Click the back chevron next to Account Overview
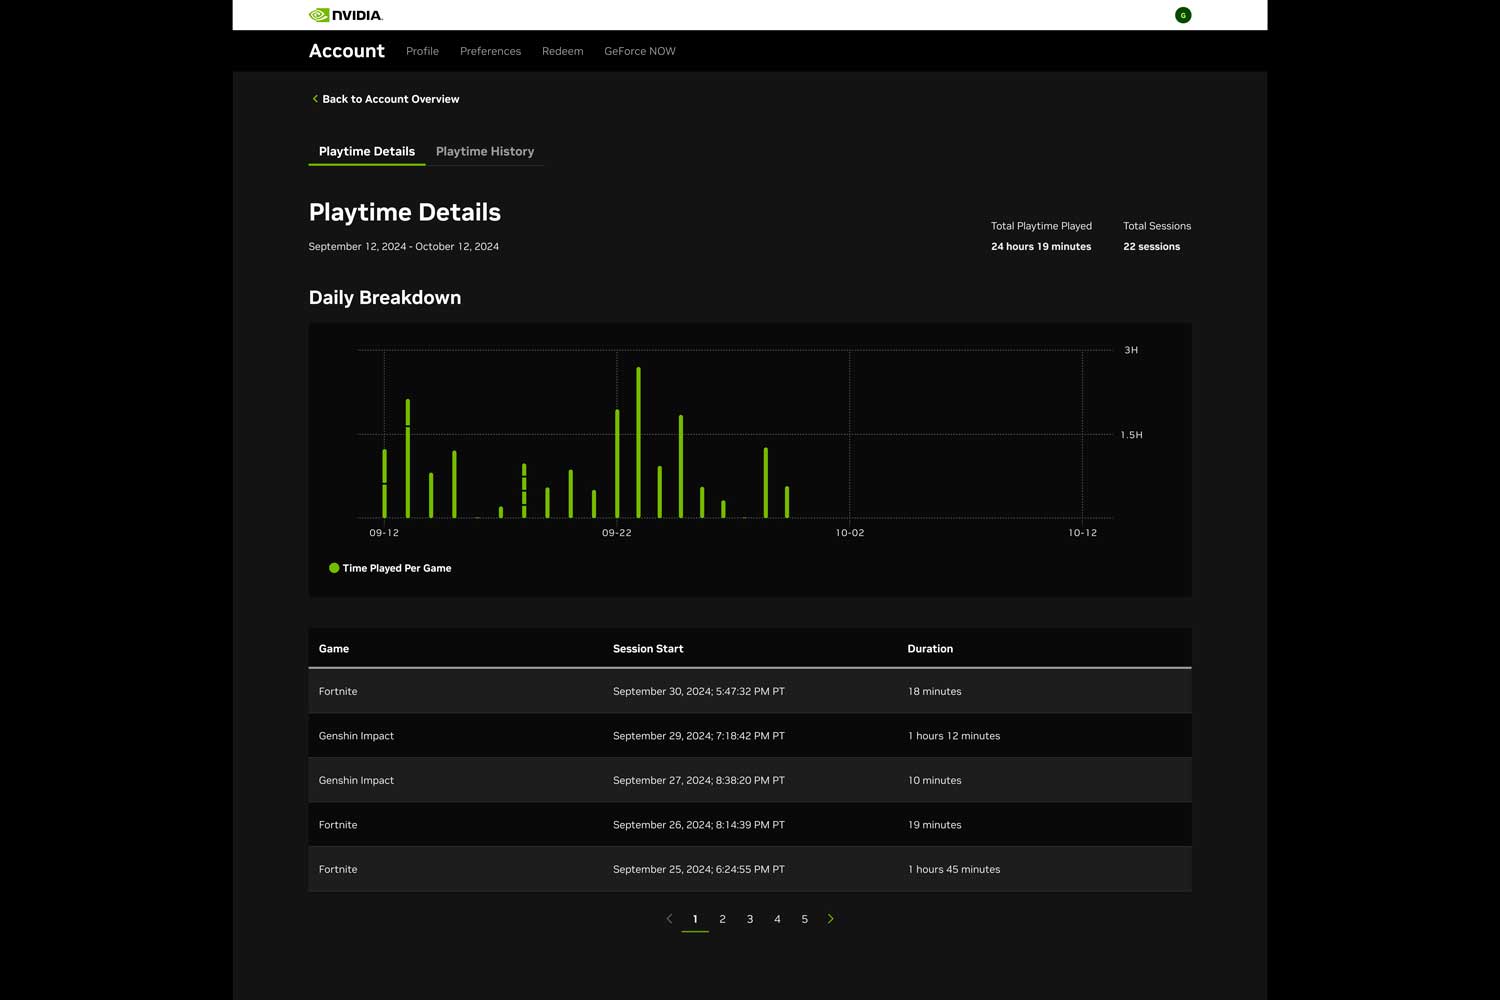The height and width of the screenshot is (1000, 1500). click(x=315, y=99)
